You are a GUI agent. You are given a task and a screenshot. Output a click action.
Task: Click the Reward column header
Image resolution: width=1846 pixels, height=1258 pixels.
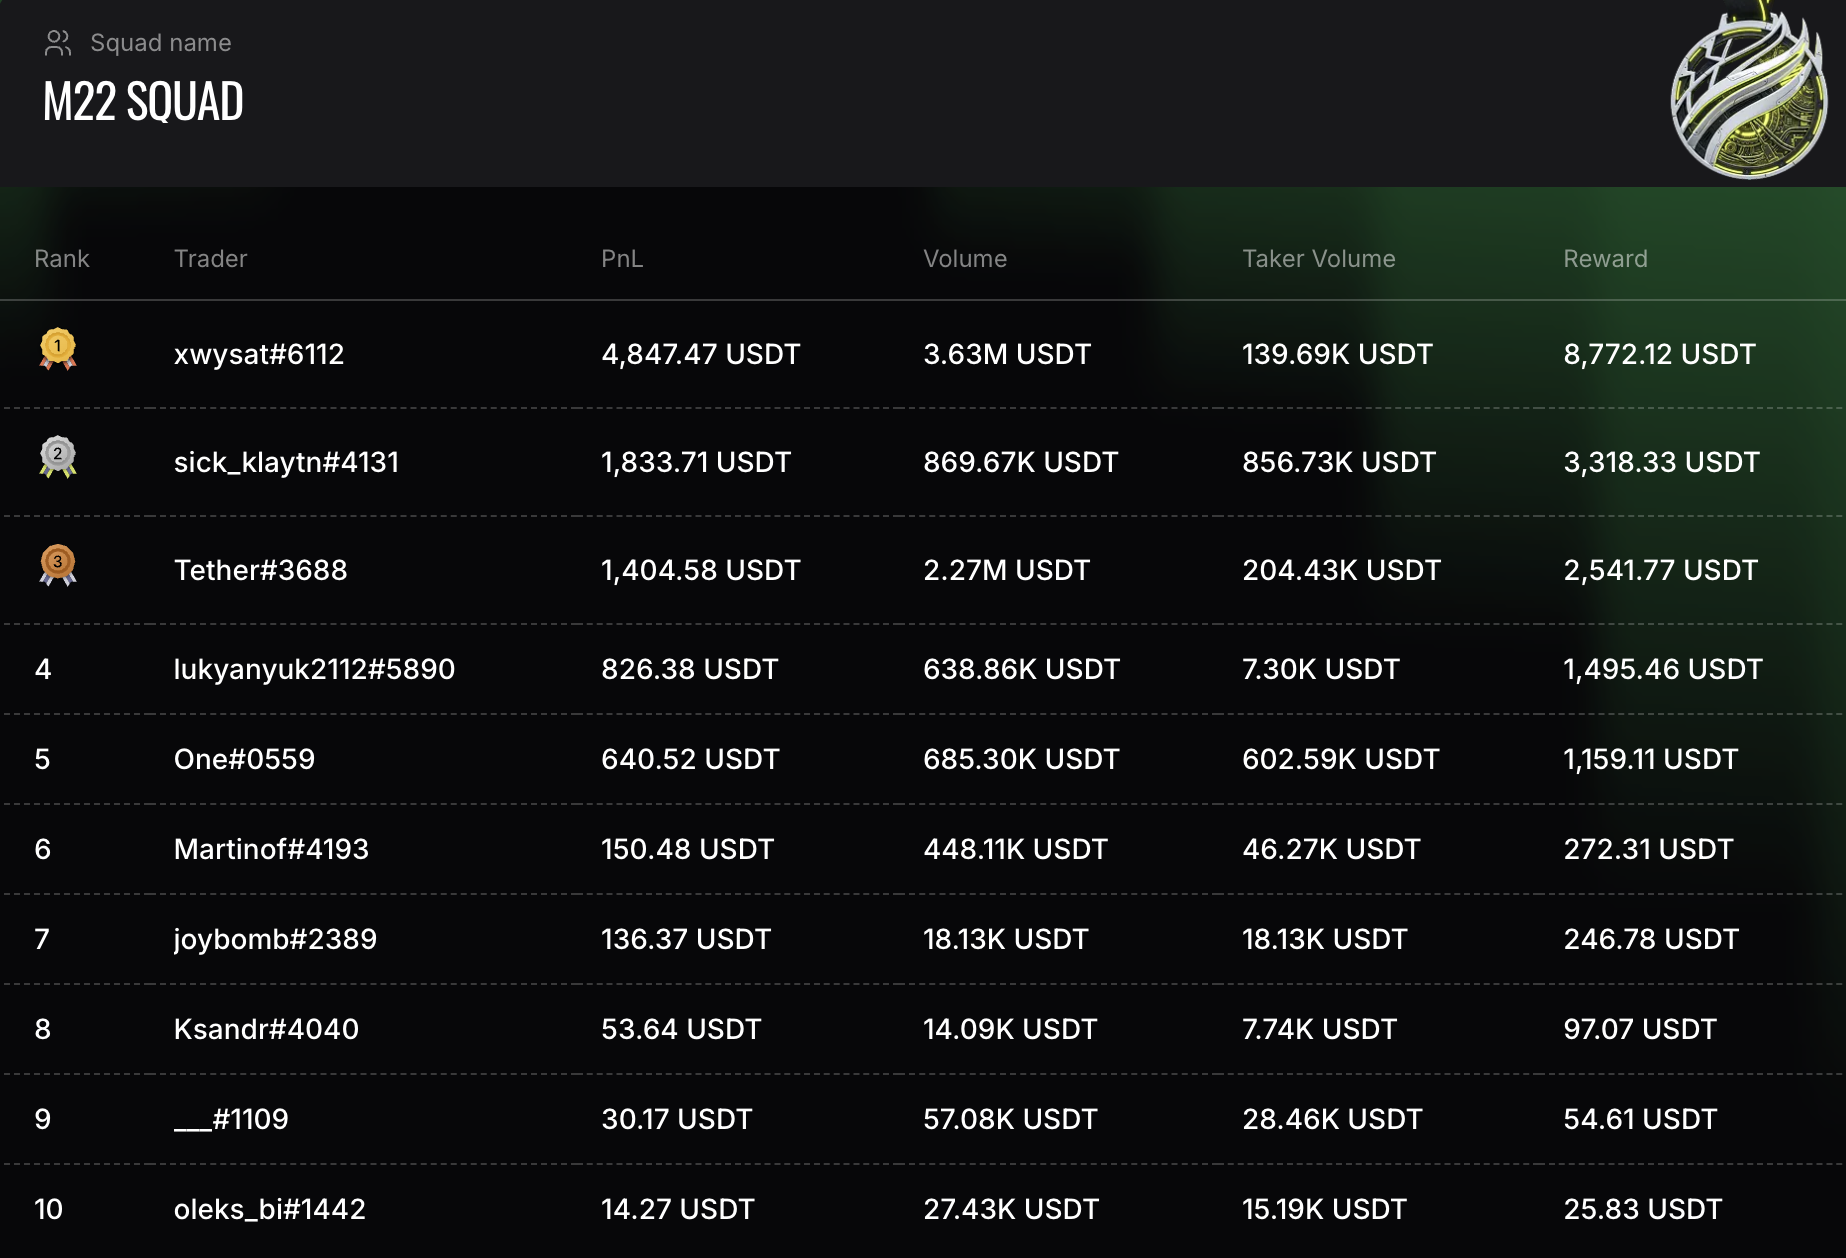pyautogui.click(x=1605, y=259)
